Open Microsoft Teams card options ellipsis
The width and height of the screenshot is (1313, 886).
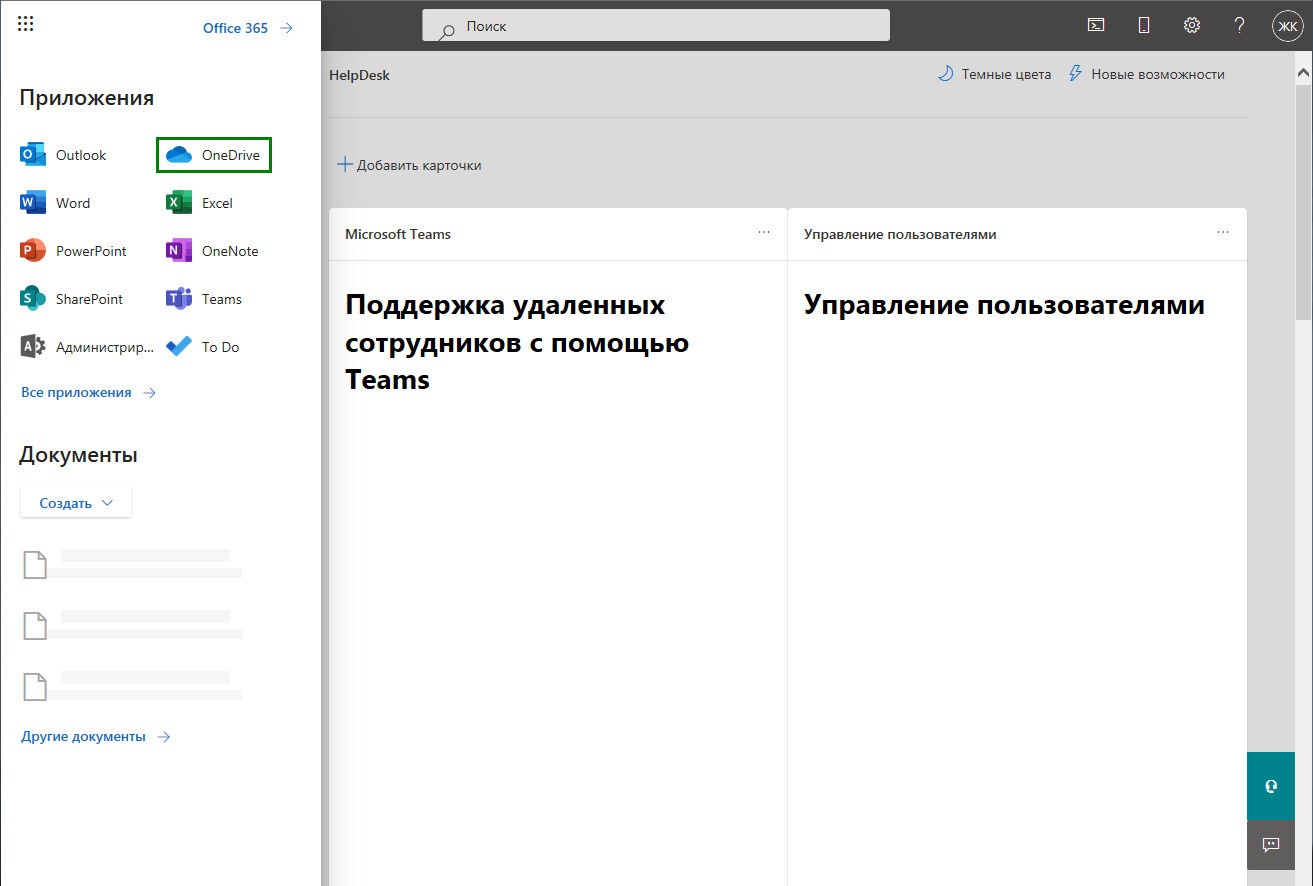tap(764, 232)
